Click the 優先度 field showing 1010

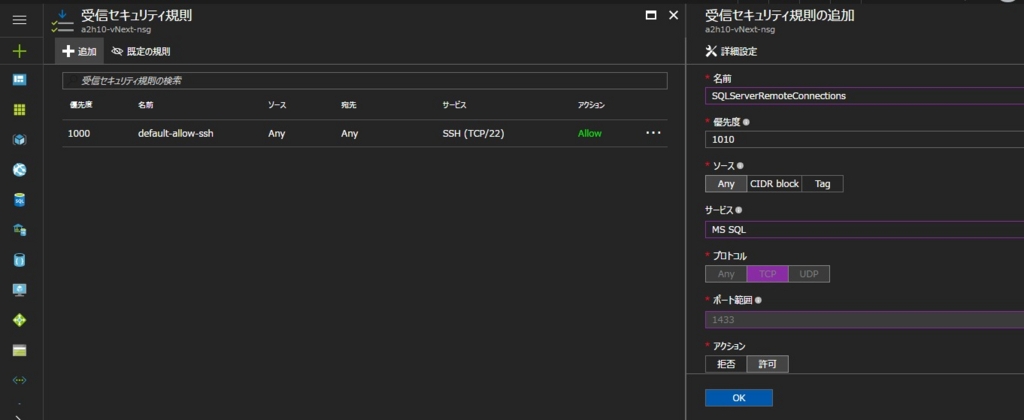pyautogui.click(x=864, y=139)
